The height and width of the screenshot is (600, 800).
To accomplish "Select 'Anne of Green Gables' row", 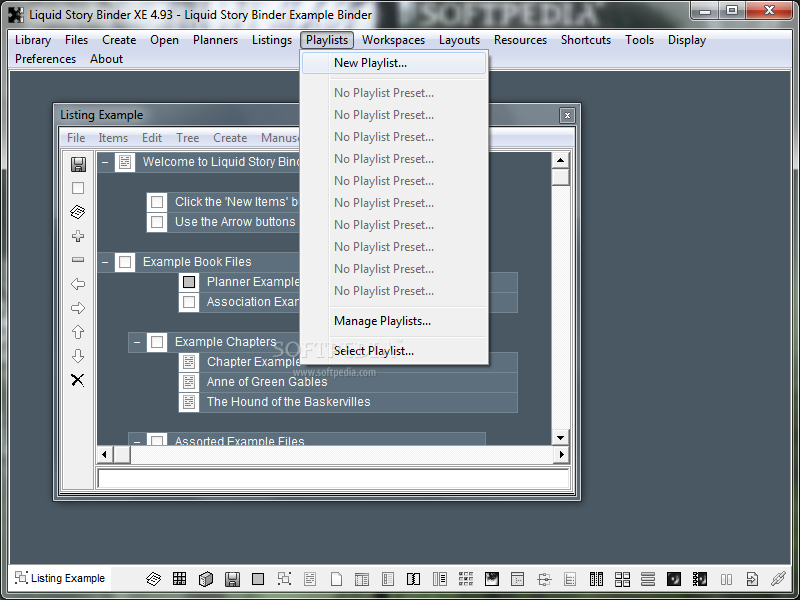I will pos(348,382).
